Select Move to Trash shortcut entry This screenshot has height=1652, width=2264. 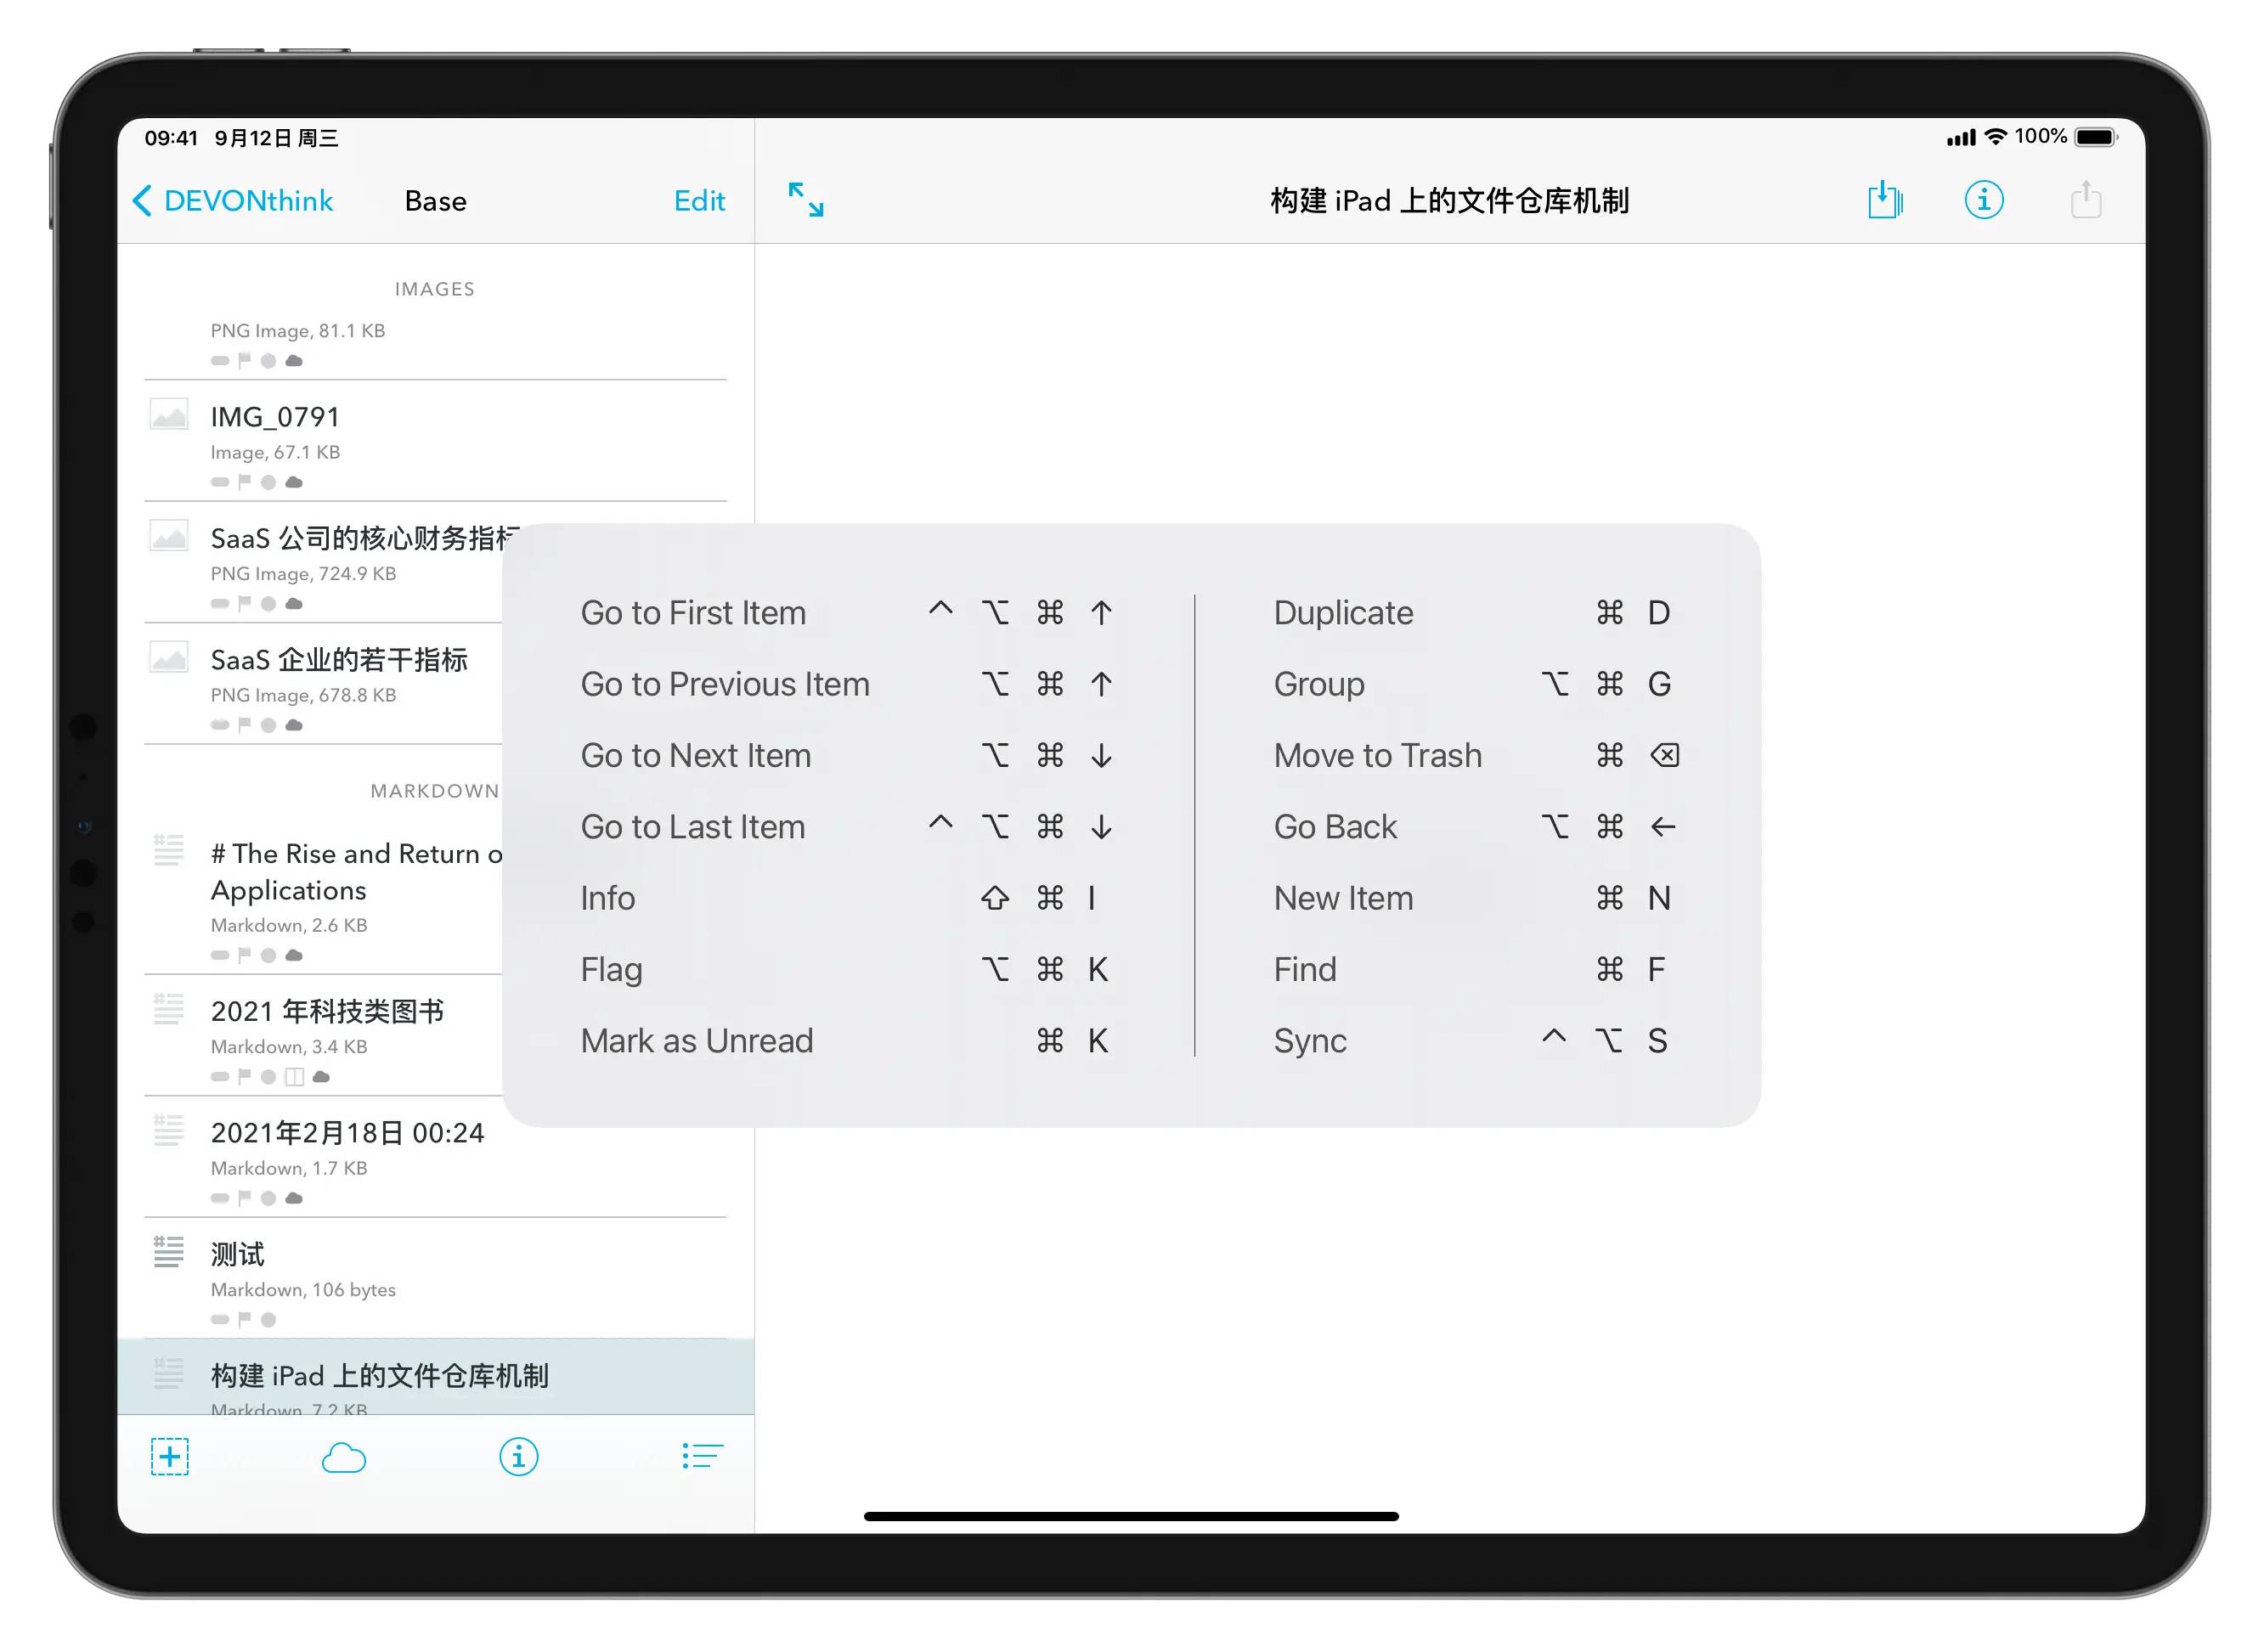1377,755
